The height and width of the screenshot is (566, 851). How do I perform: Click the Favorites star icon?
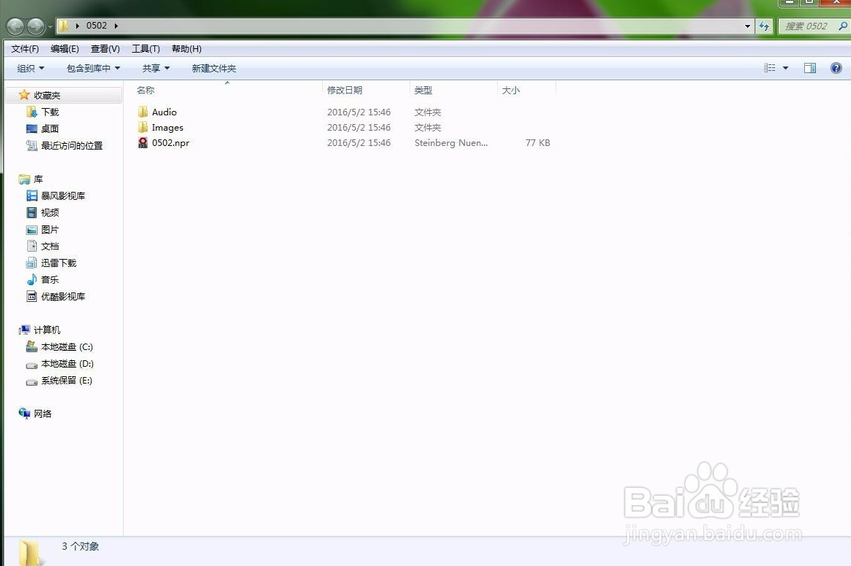point(24,95)
